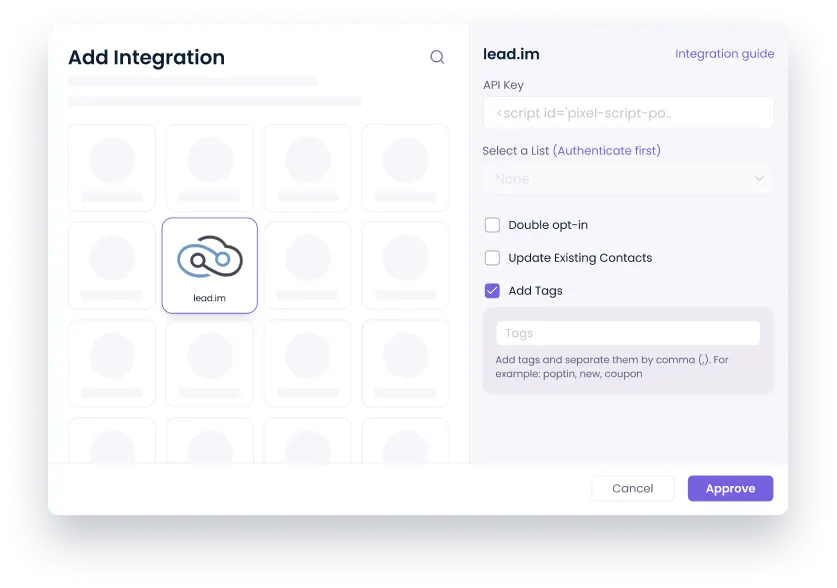
Task: Enable the Double opt-in checkbox
Action: tap(492, 225)
